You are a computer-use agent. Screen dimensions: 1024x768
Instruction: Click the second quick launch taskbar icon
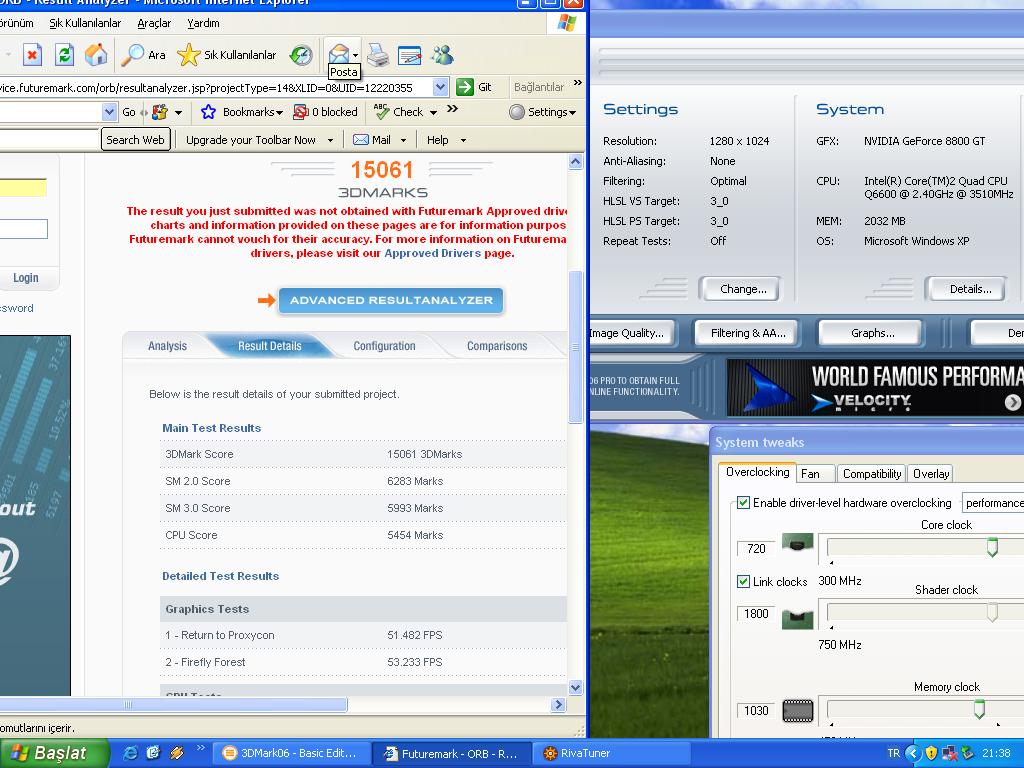[153, 753]
